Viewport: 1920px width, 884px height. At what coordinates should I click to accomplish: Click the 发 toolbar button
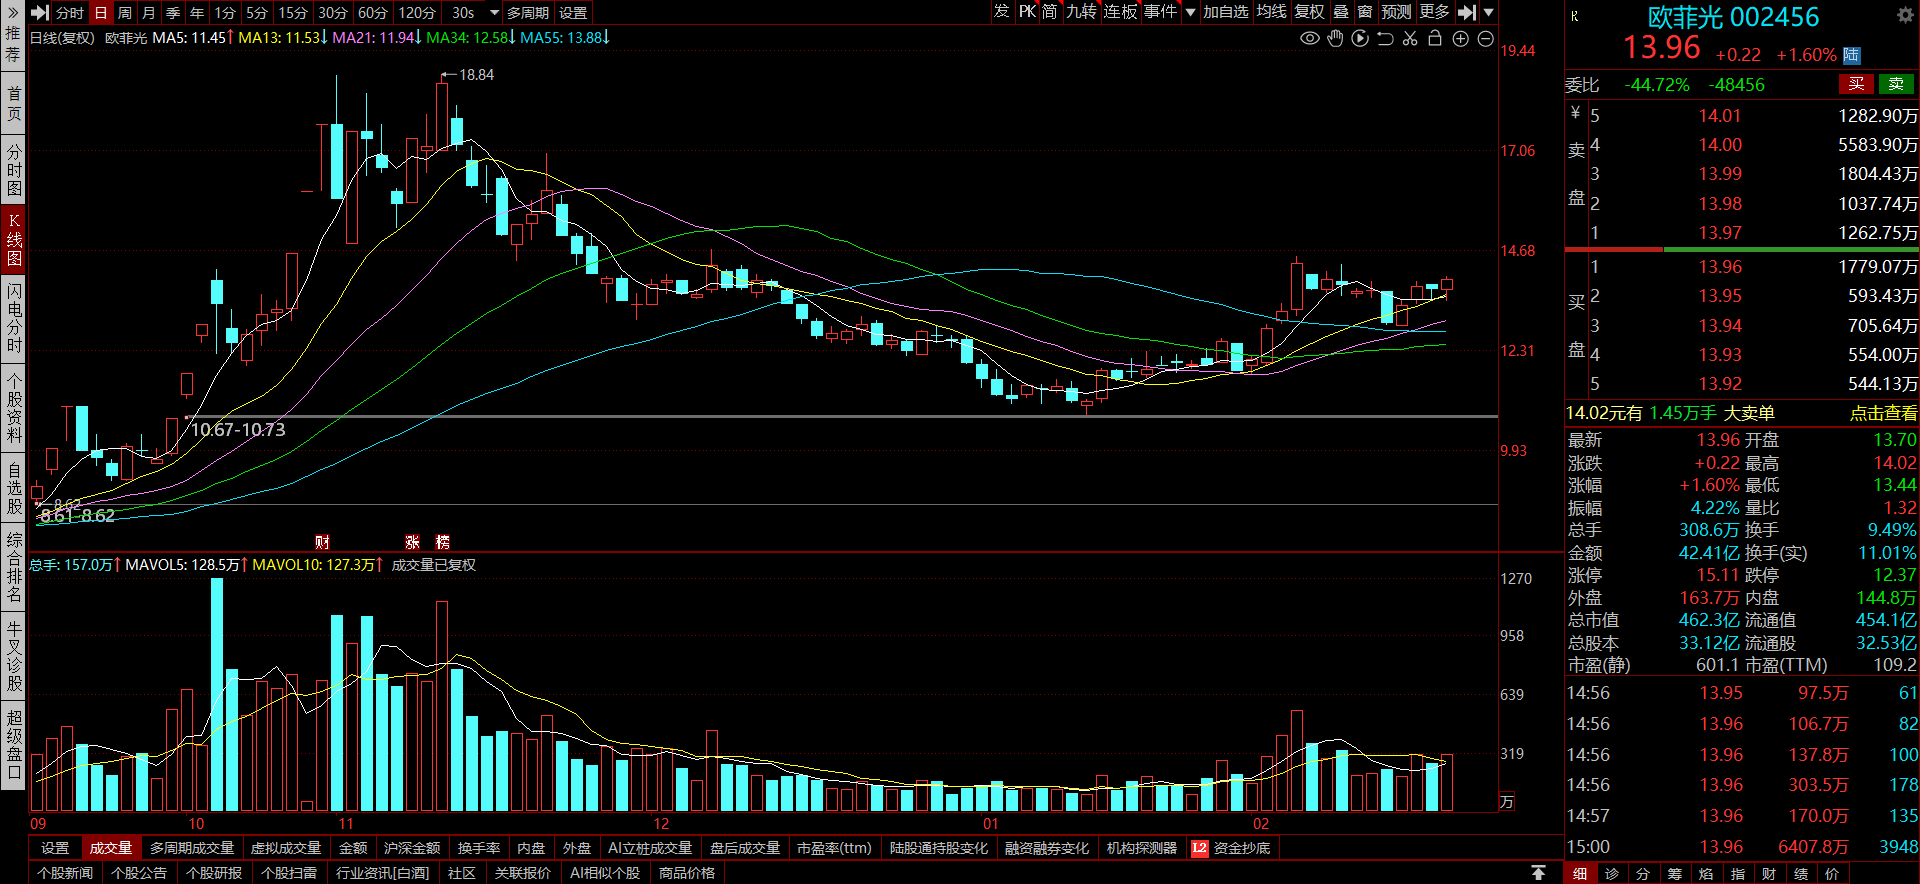(1001, 12)
